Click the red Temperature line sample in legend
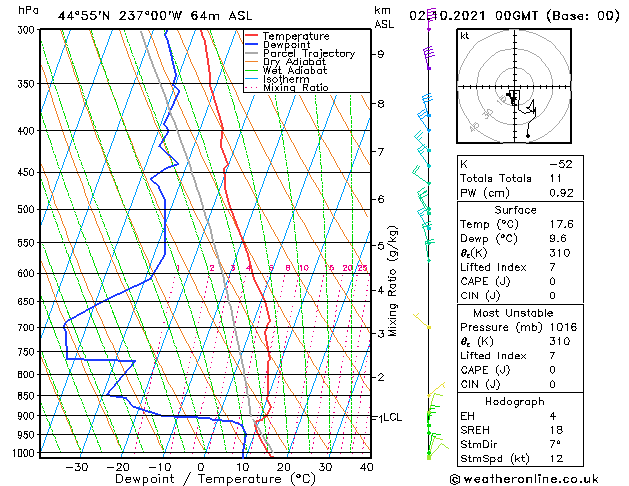 click(252, 36)
